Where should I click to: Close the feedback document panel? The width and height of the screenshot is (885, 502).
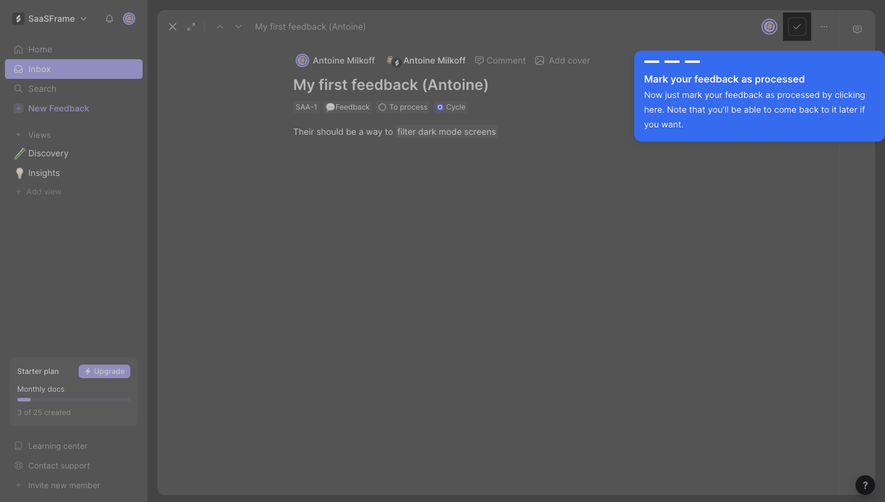click(x=173, y=27)
